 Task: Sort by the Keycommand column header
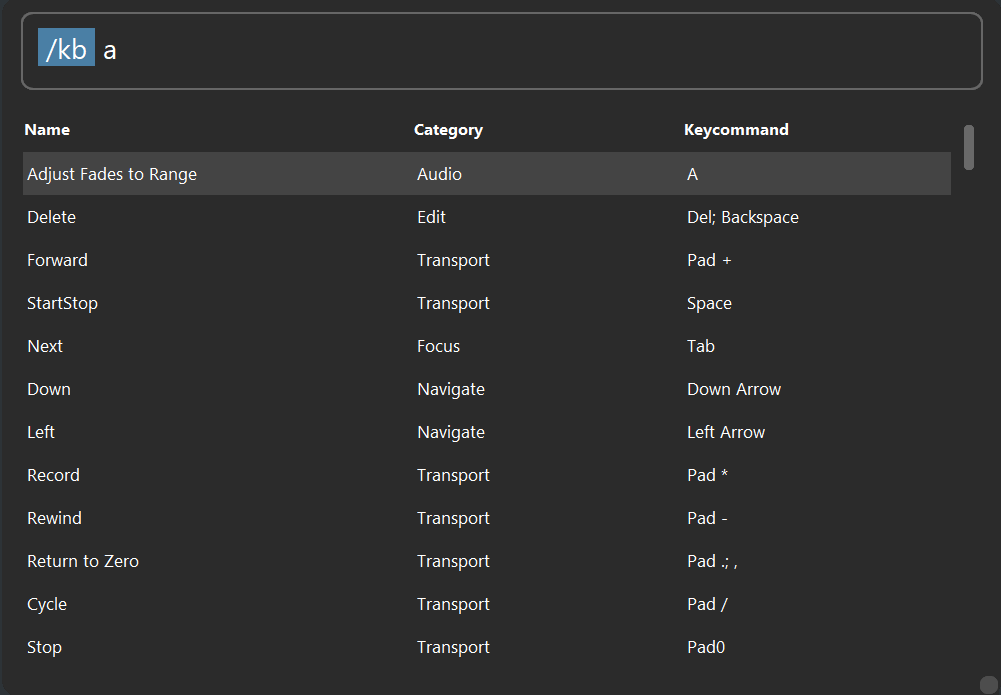click(x=736, y=130)
